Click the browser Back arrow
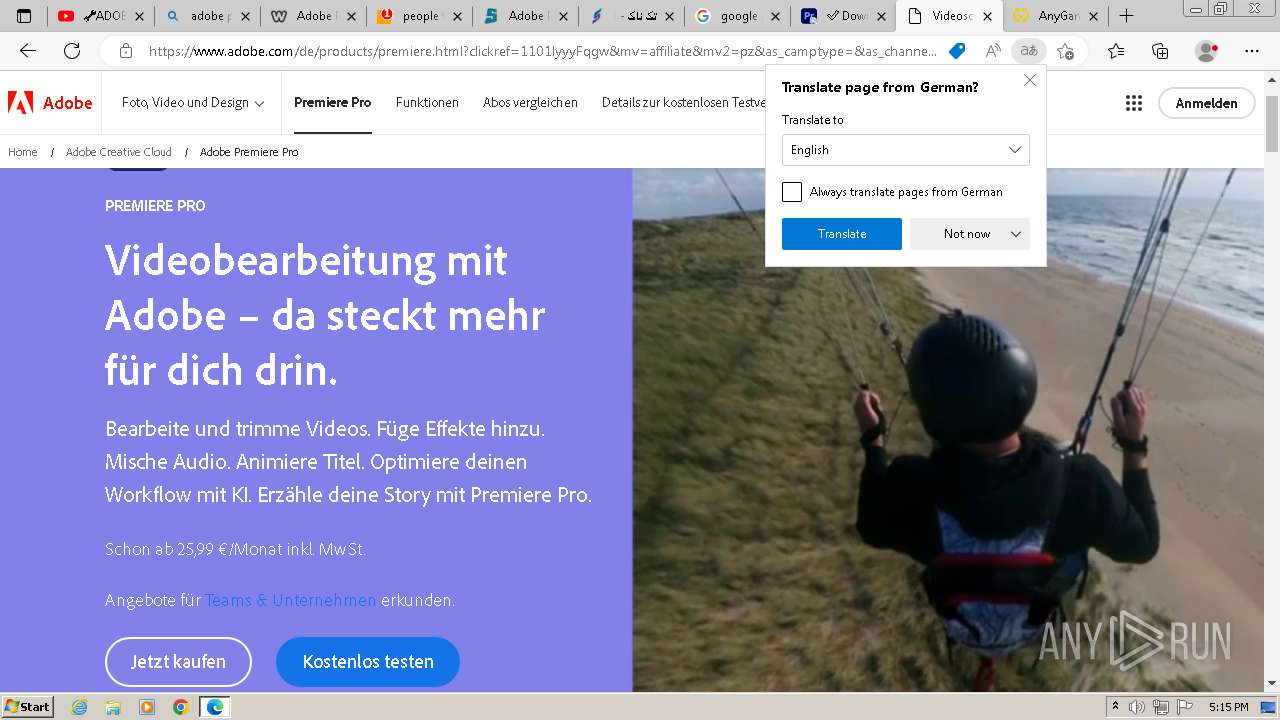 coord(28,51)
